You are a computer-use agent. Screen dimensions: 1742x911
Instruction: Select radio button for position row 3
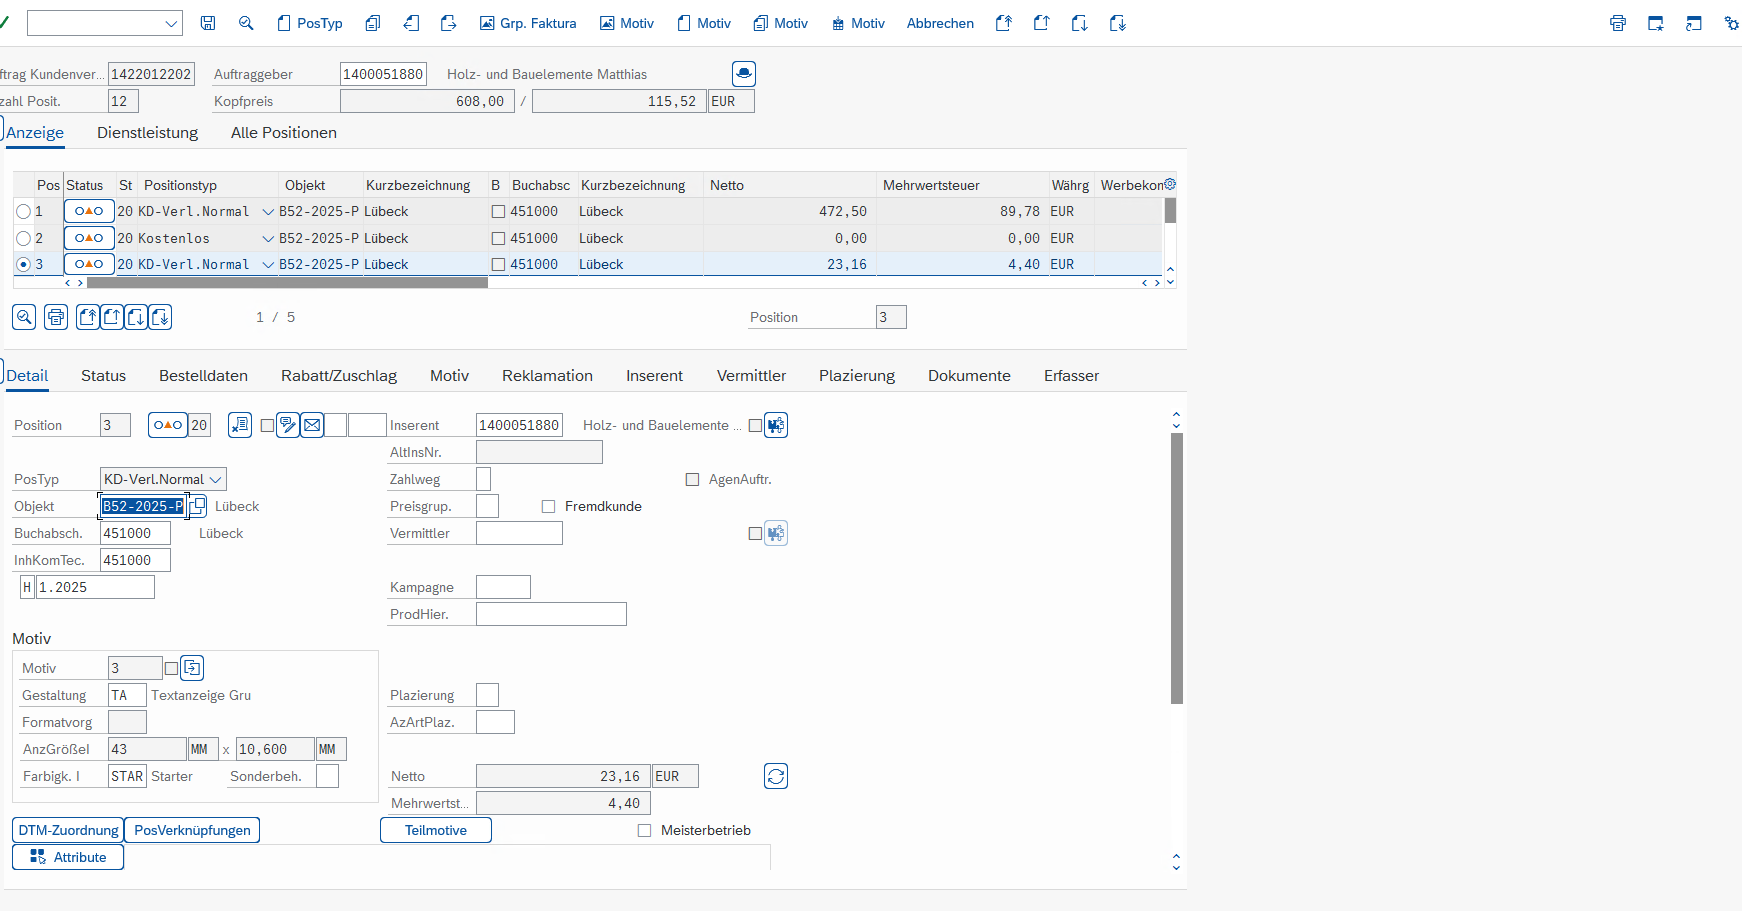23,264
